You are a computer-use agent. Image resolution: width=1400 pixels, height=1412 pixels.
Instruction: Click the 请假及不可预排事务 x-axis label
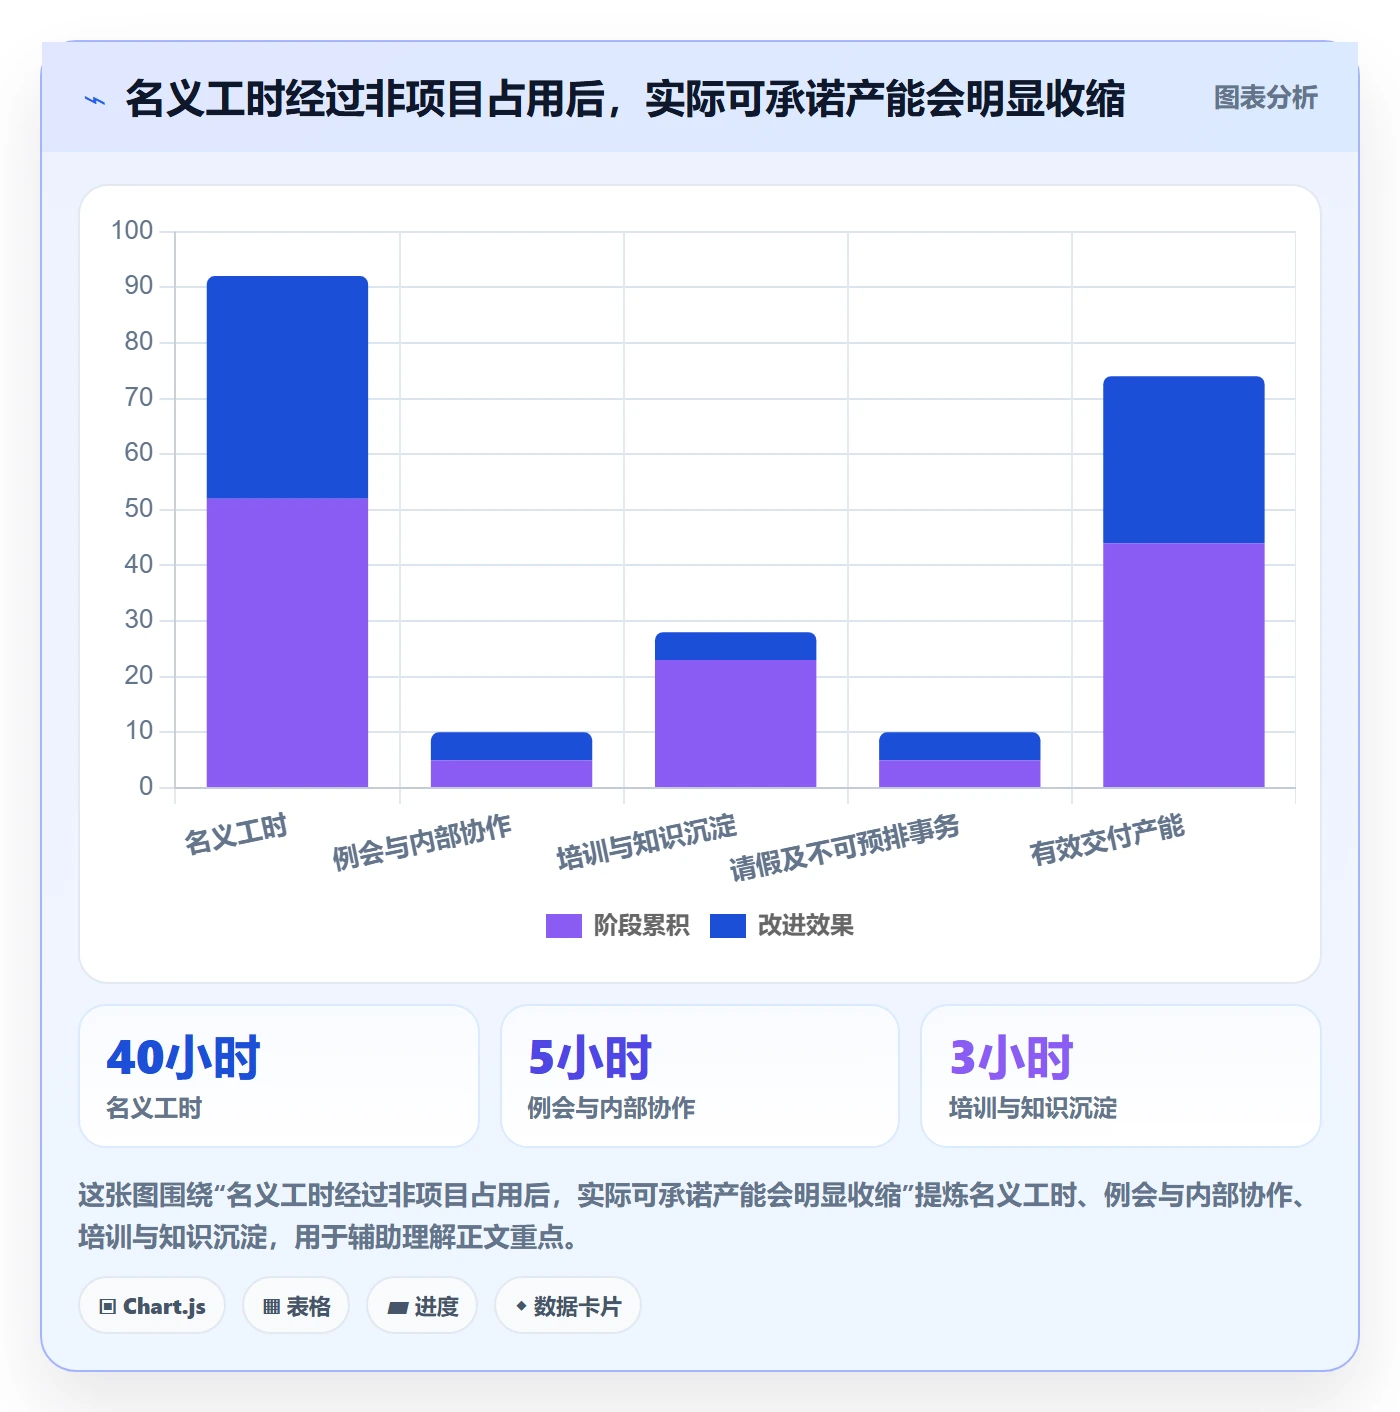tap(845, 847)
